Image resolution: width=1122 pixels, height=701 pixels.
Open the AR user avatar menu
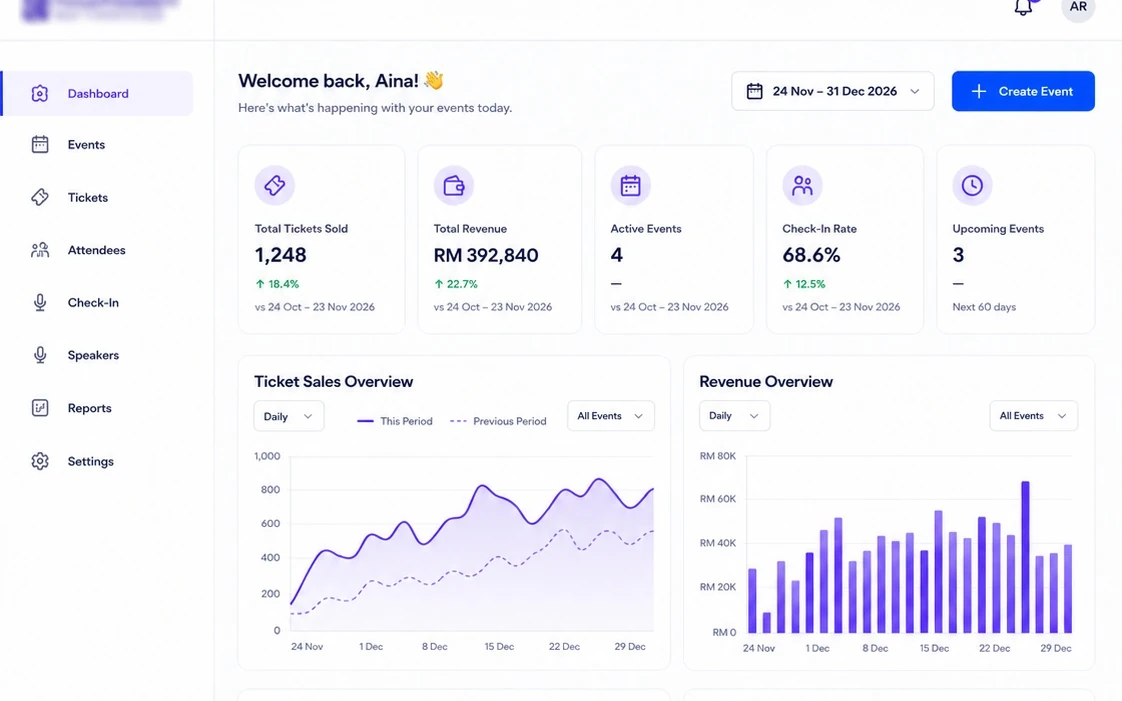pos(1078,8)
